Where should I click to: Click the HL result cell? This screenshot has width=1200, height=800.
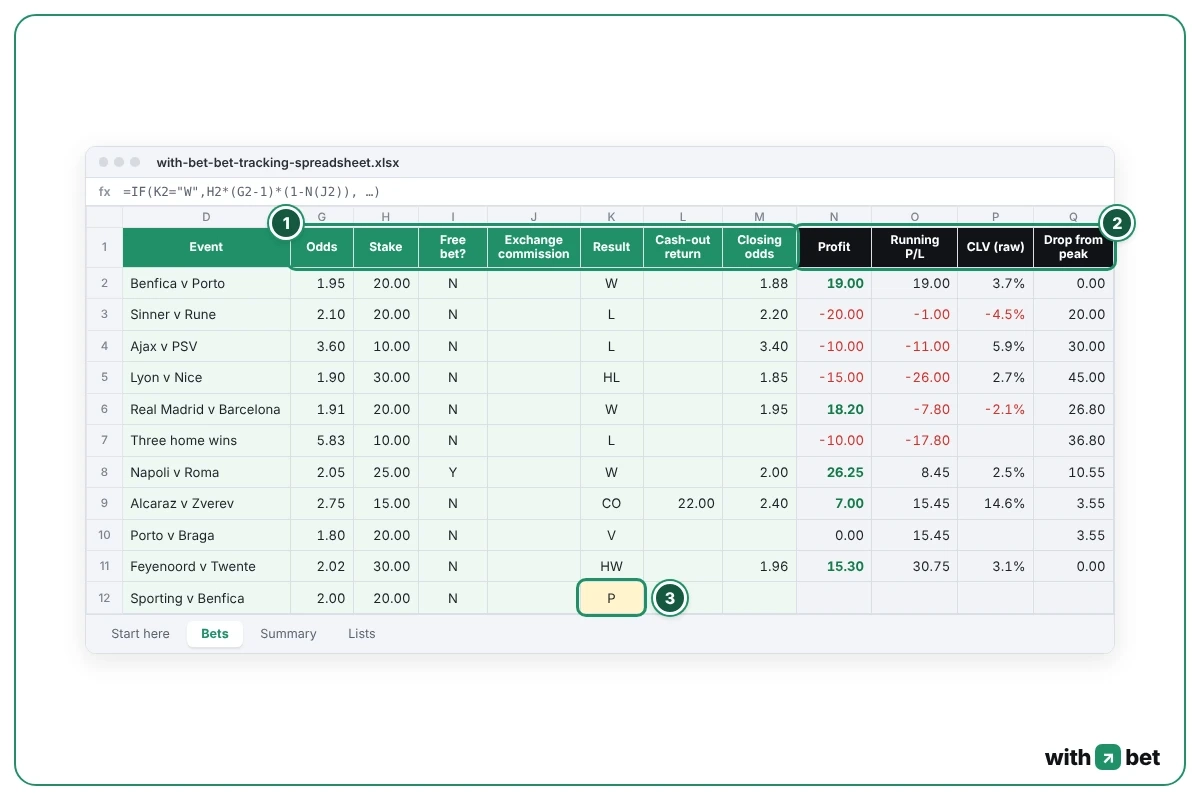(611, 377)
